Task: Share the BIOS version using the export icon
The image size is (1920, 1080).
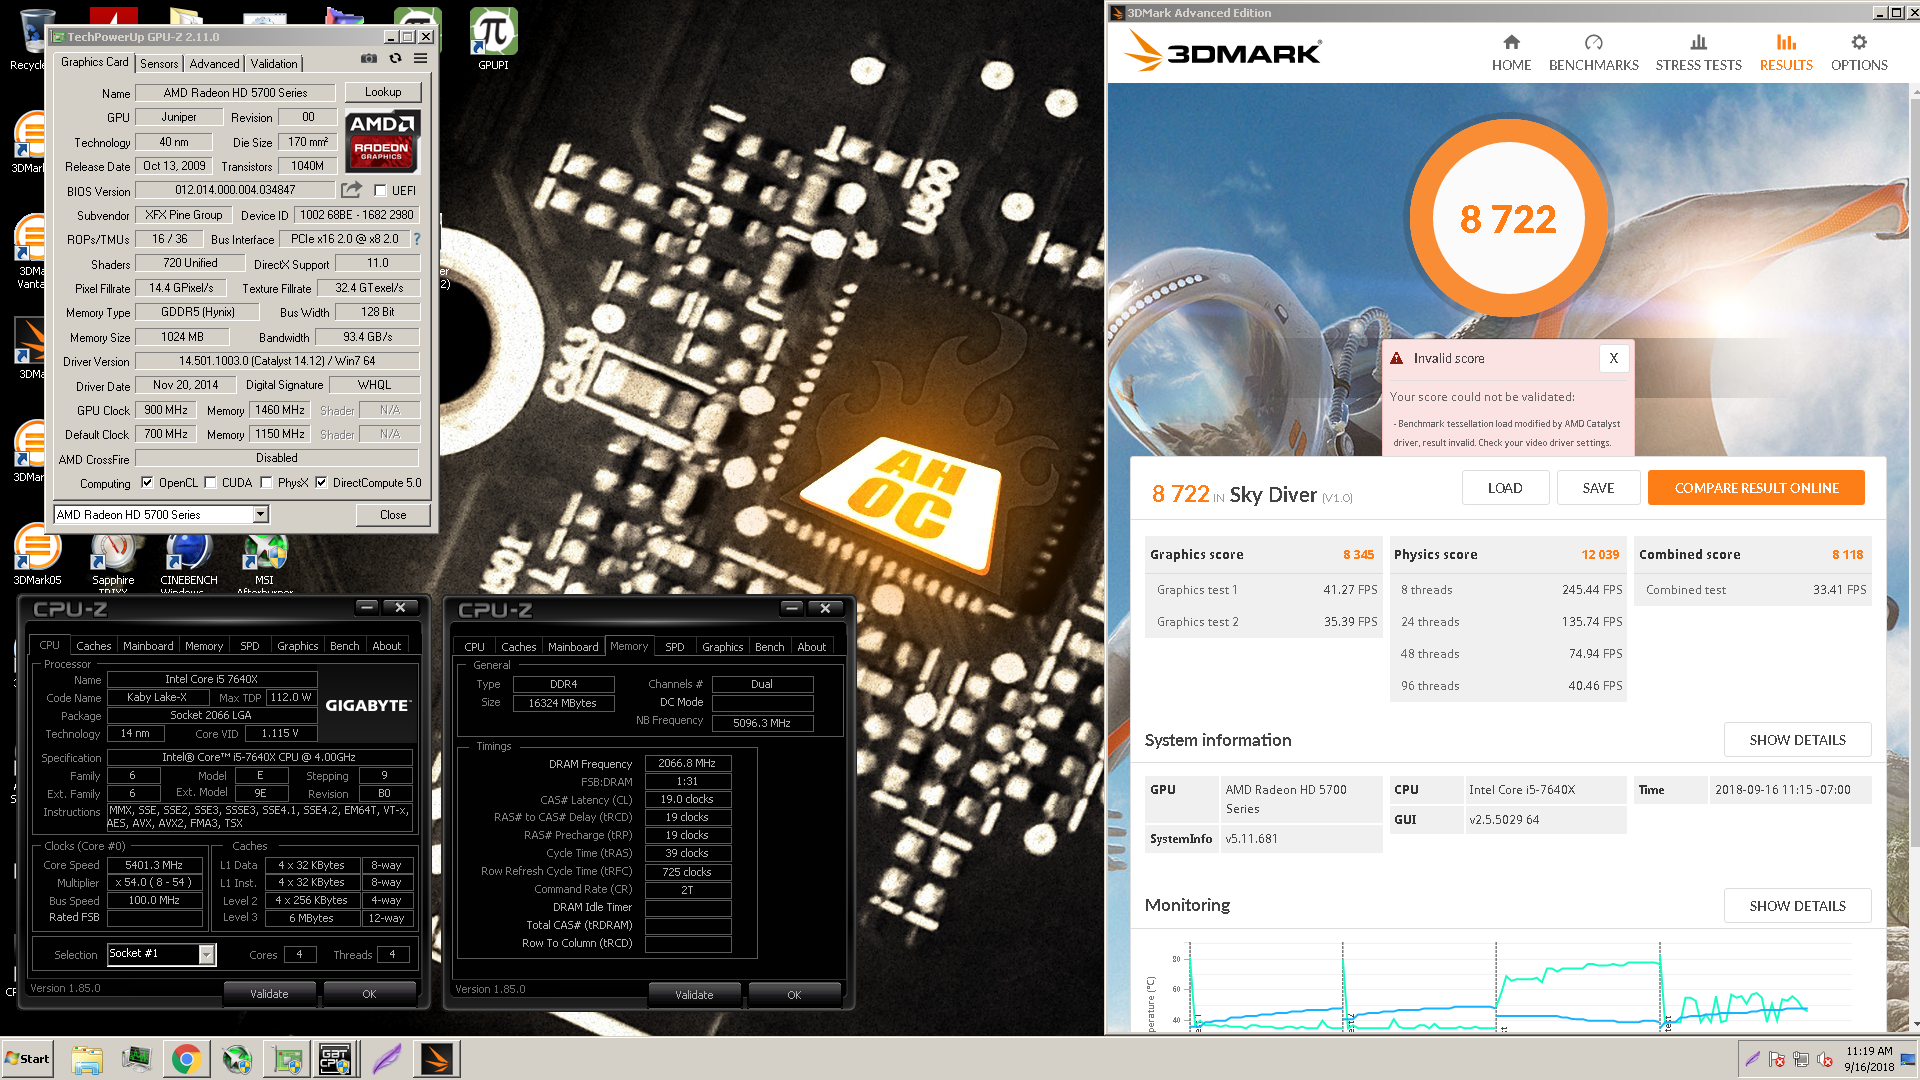Action: point(351,190)
